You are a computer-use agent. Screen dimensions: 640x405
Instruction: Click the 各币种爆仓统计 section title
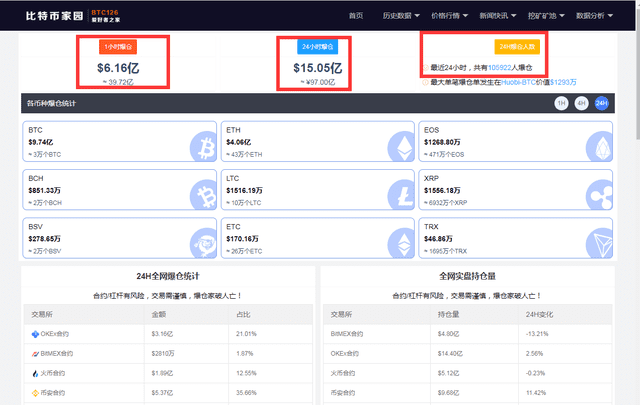pos(51,103)
